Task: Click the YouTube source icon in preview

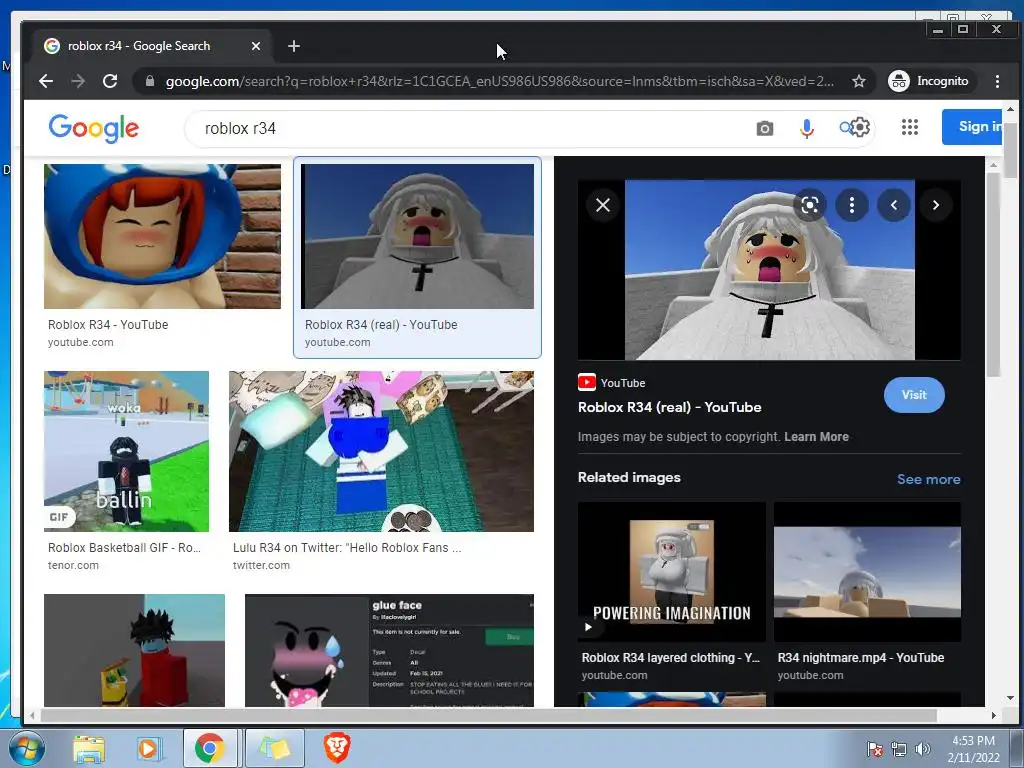Action: [586, 383]
